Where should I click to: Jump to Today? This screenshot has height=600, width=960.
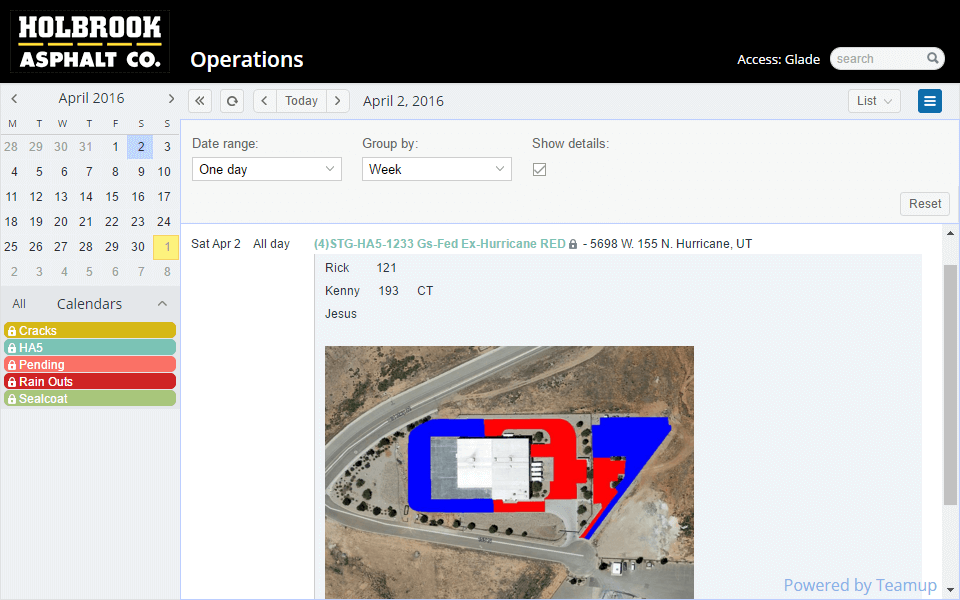click(x=301, y=101)
